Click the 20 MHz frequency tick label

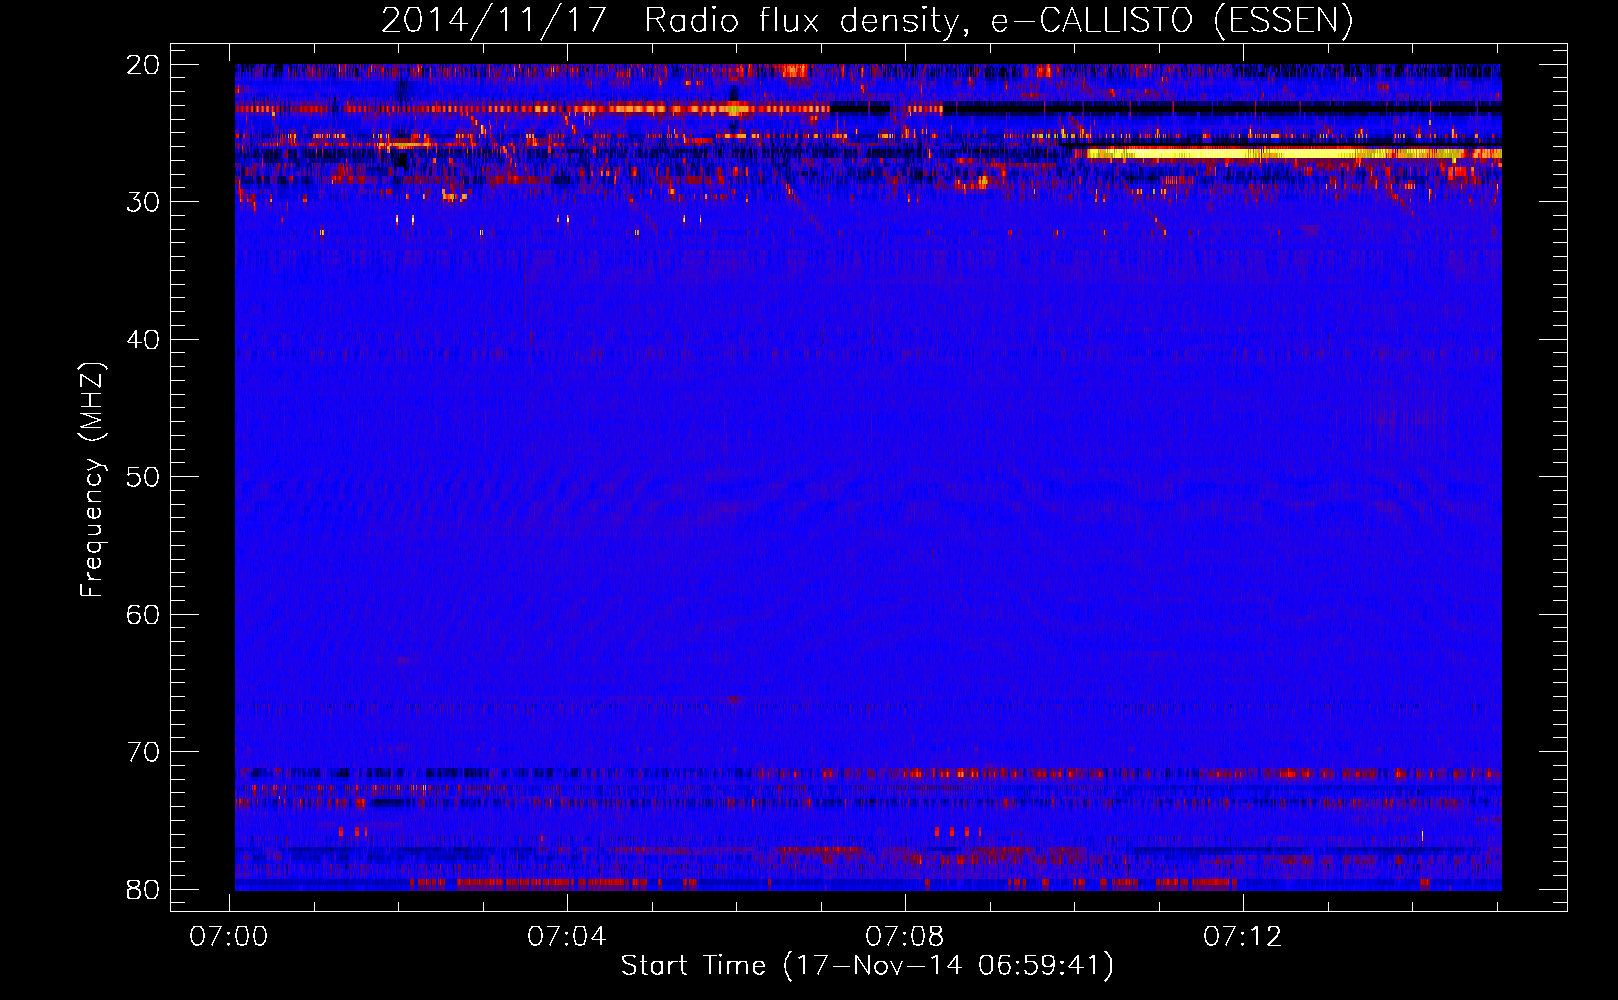[x=143, y=65]
